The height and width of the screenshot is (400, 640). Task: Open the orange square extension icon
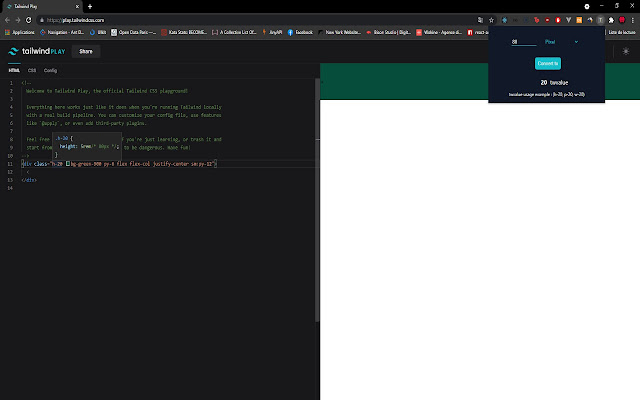(579, 20)
